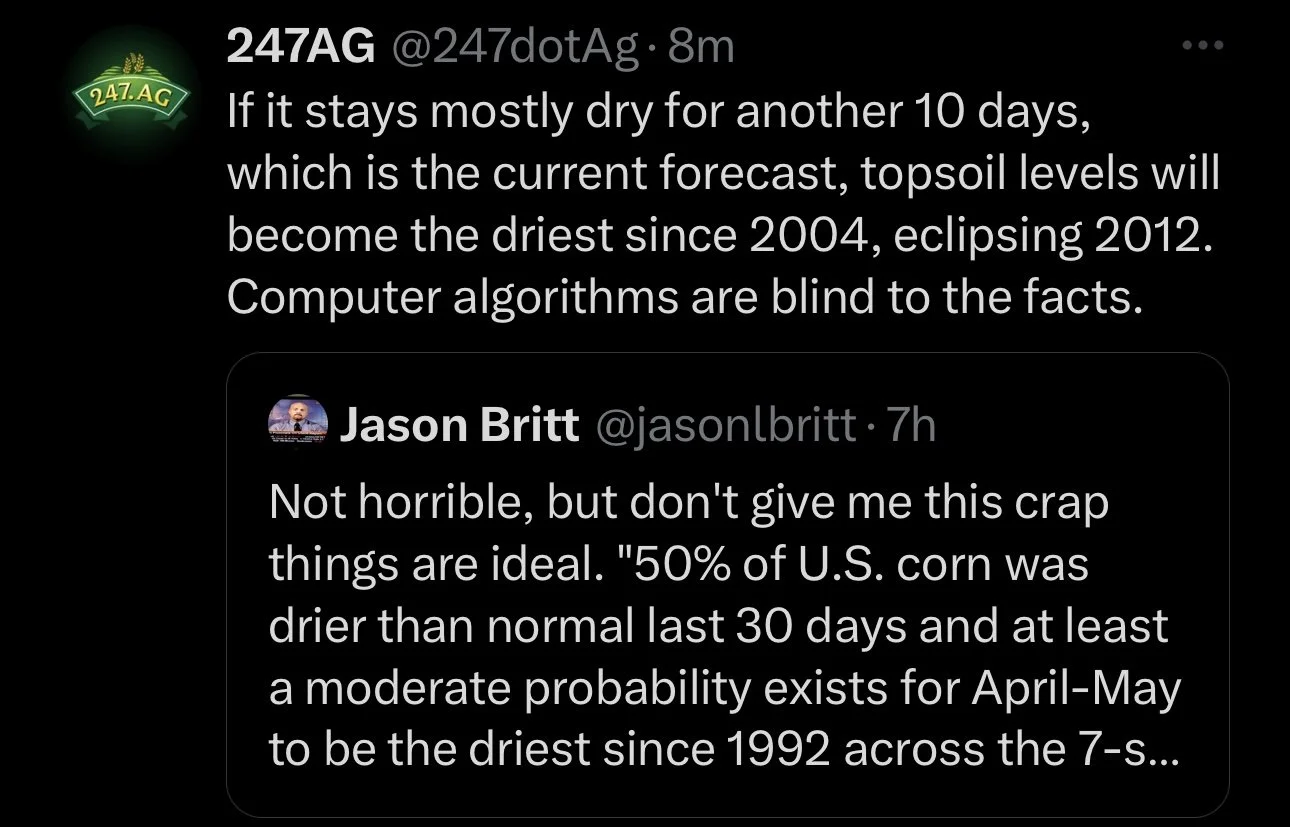Click the quoted line mentioning 'April-May'

(x=725, y=688)
